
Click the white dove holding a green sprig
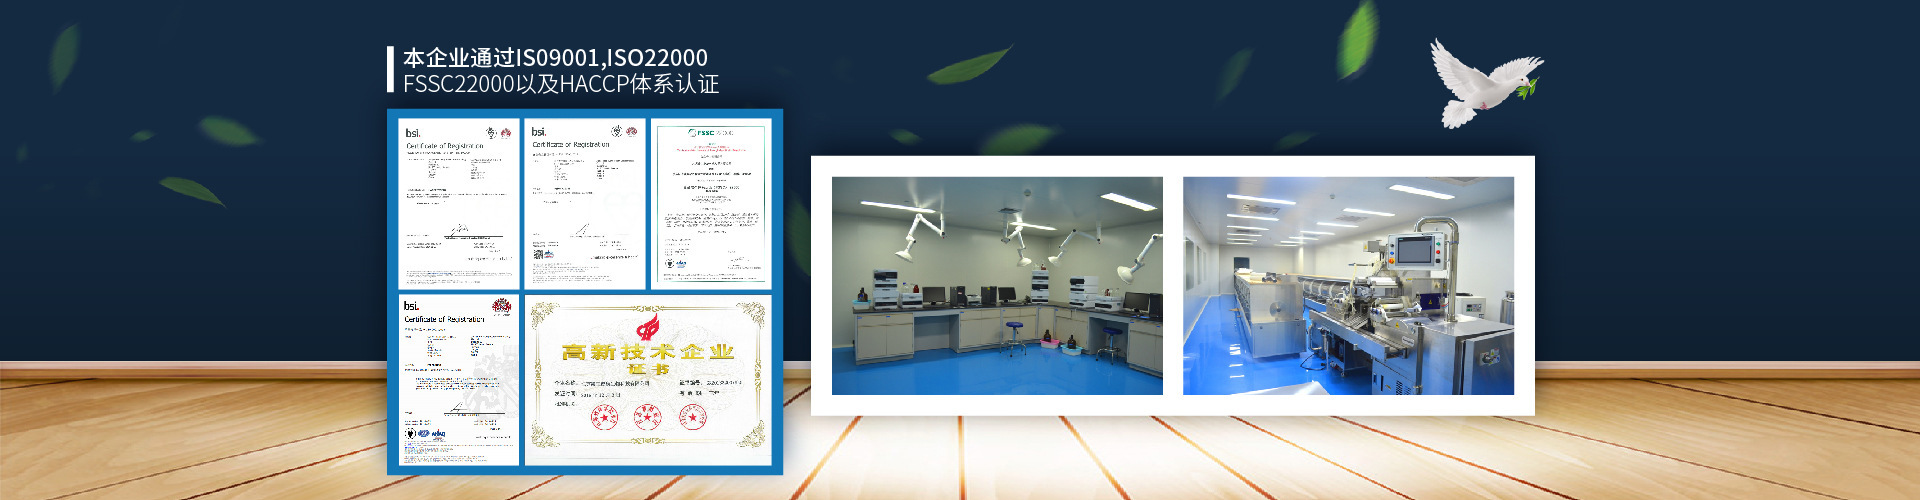tap(1478, 85)
